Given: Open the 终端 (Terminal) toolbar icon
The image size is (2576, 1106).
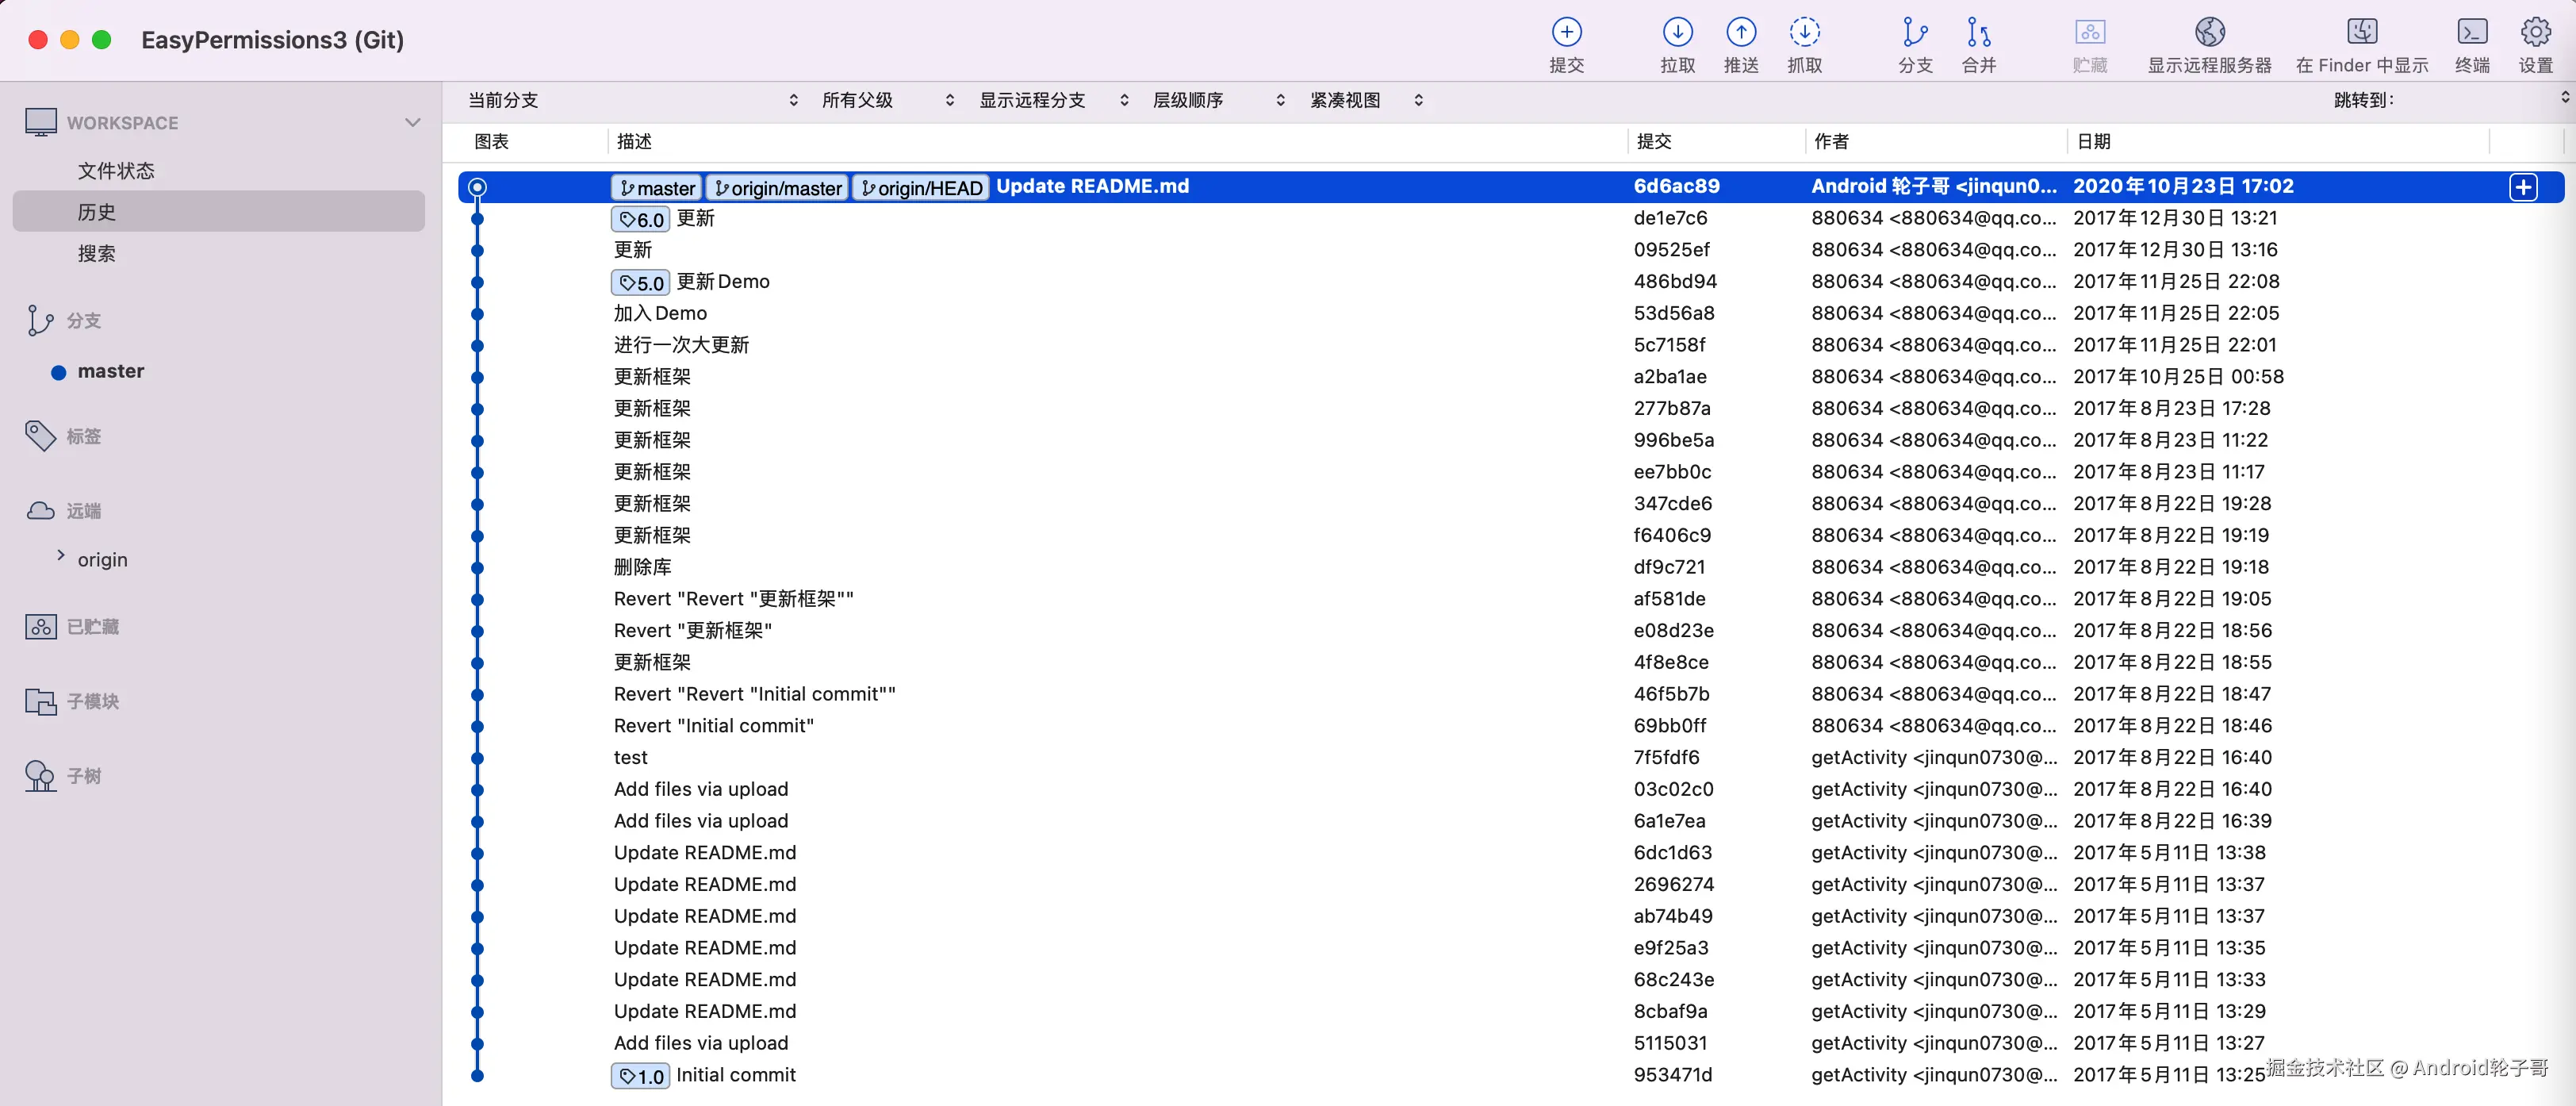Looking at the screenshot, I should (2471, 32).
